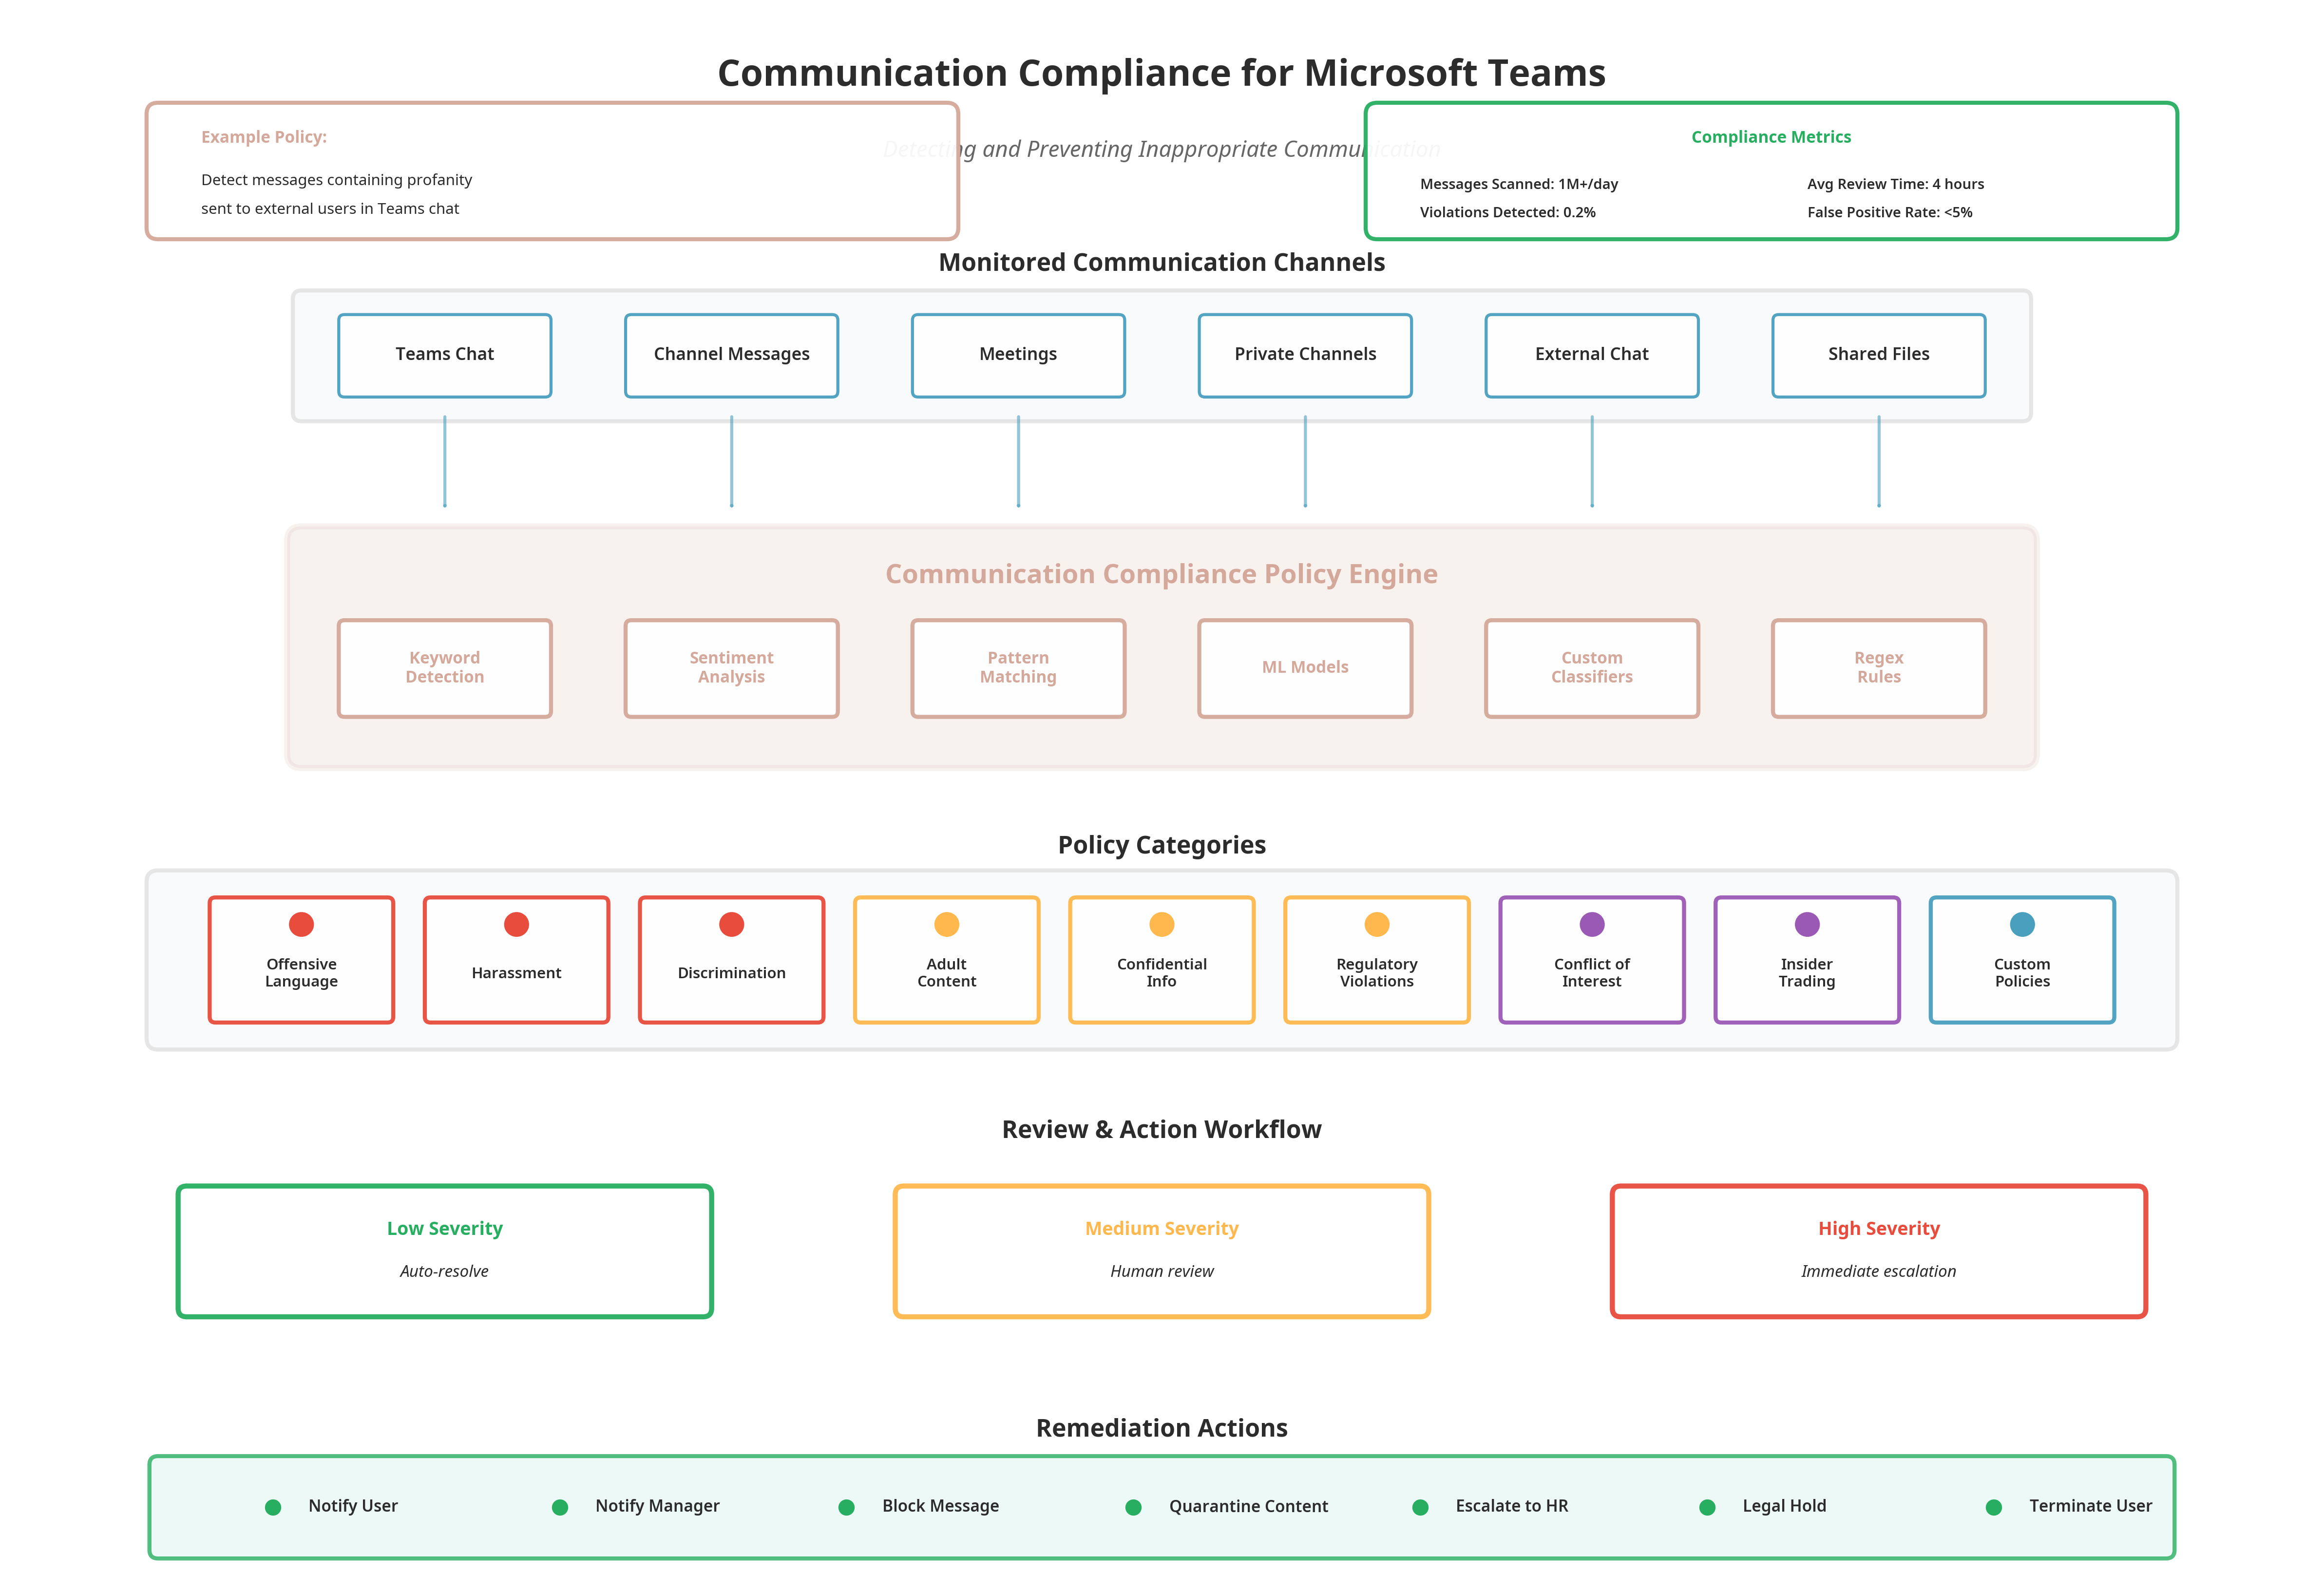Select the External Chat box
Viewport: 2324px width, 1593px height.
[x=1591, y=355]
